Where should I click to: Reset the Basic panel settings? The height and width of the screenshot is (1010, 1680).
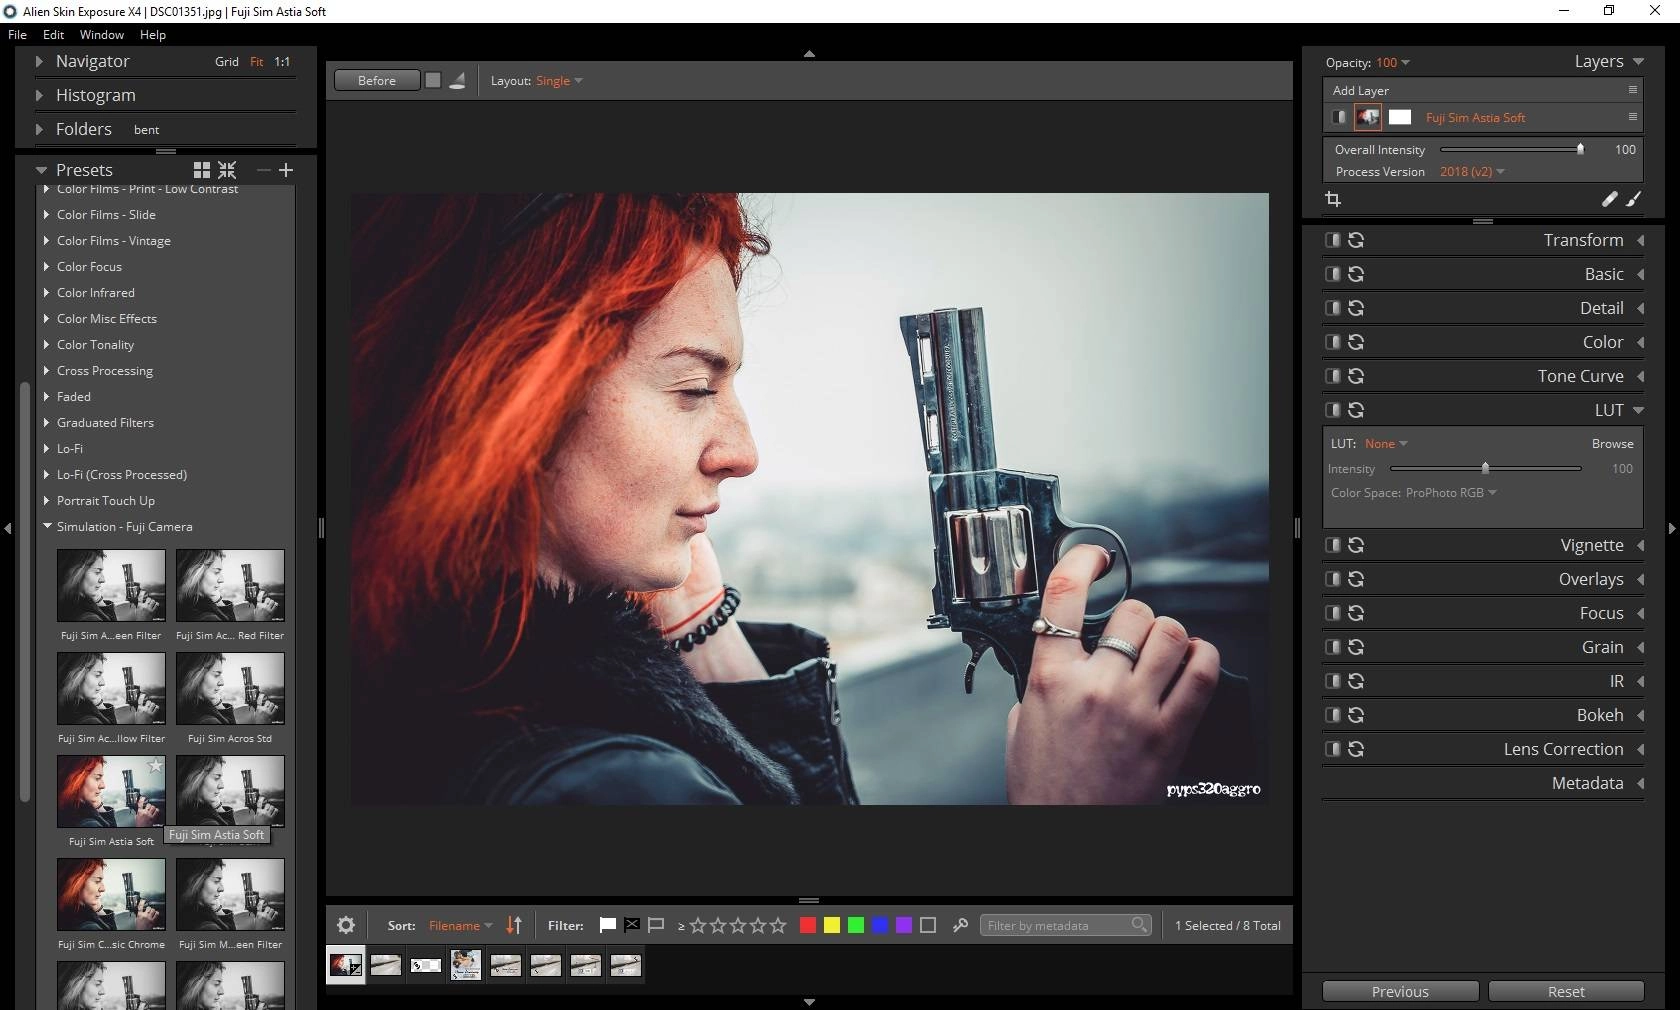(1356, 274)
